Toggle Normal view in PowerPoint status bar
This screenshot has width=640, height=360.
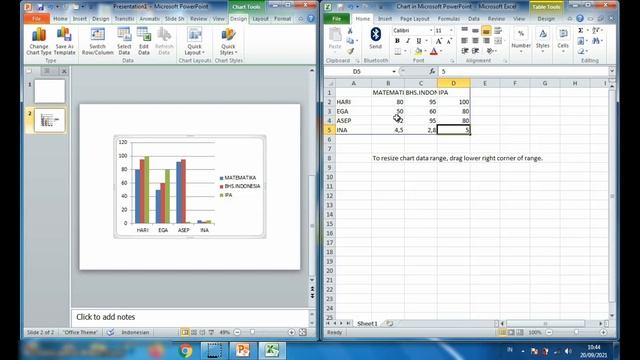[x=185, y=333]
